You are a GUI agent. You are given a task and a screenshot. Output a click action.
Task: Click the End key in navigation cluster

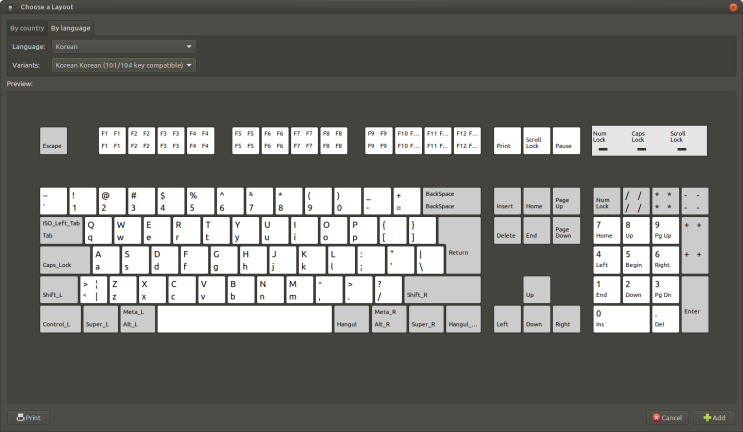[x=536, y=230]
